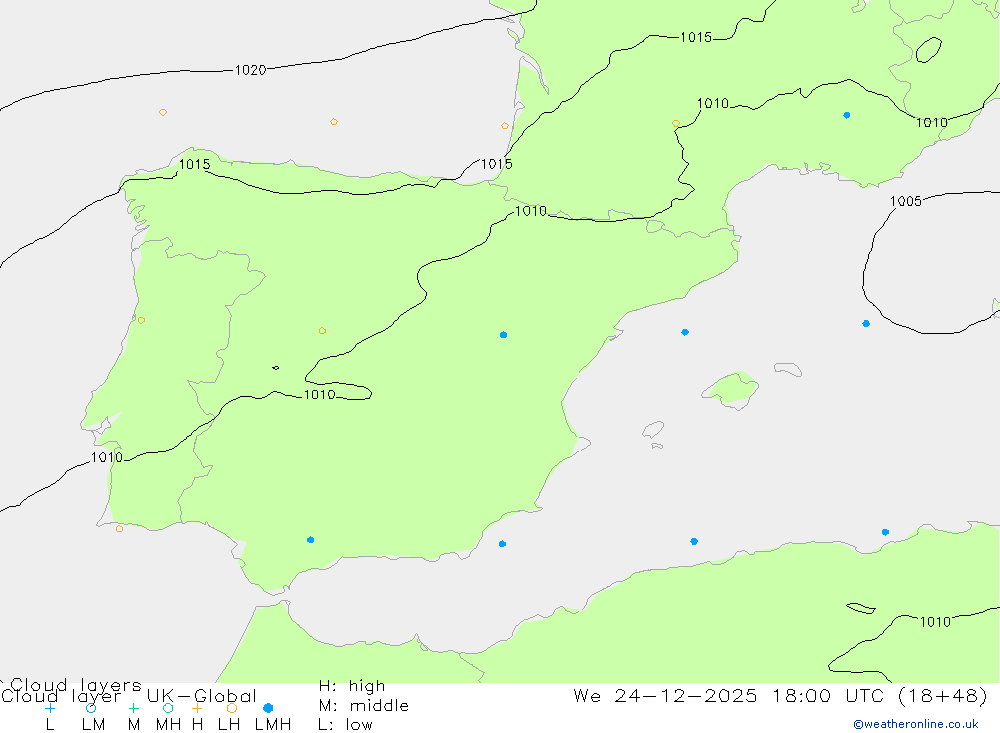Image resolution: width=1000 pixels, height=733 pixels.
Task: Click the 'LM' legend label
Action: pyautogui.click(x=94, y=725)
